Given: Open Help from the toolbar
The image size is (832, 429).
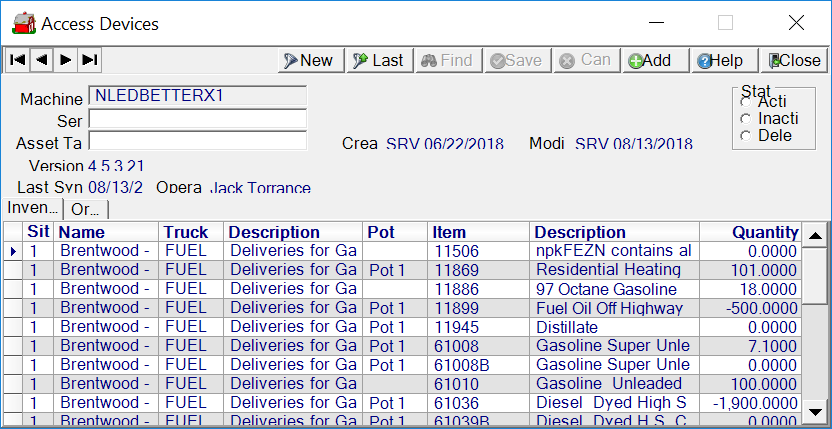Looking at the screenshot, I should point(721,60).
